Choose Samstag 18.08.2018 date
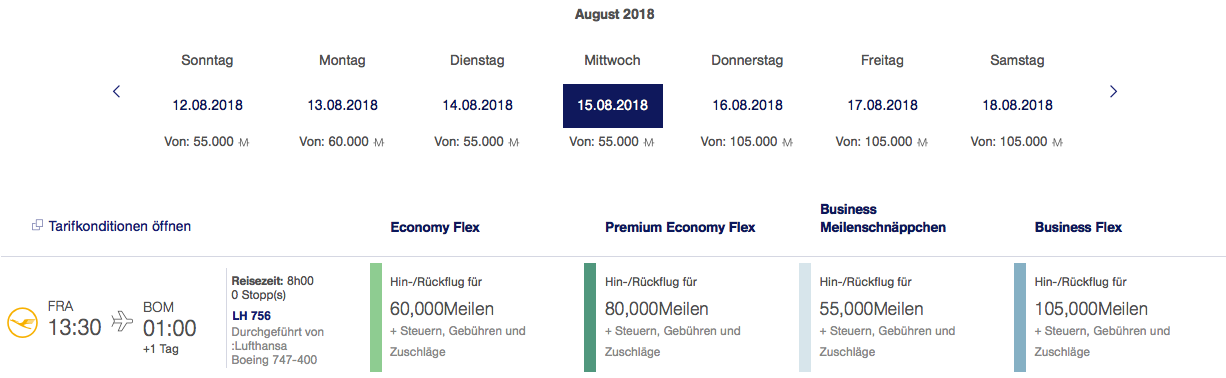The image size is (1226, 378). tap(1017, 105)
